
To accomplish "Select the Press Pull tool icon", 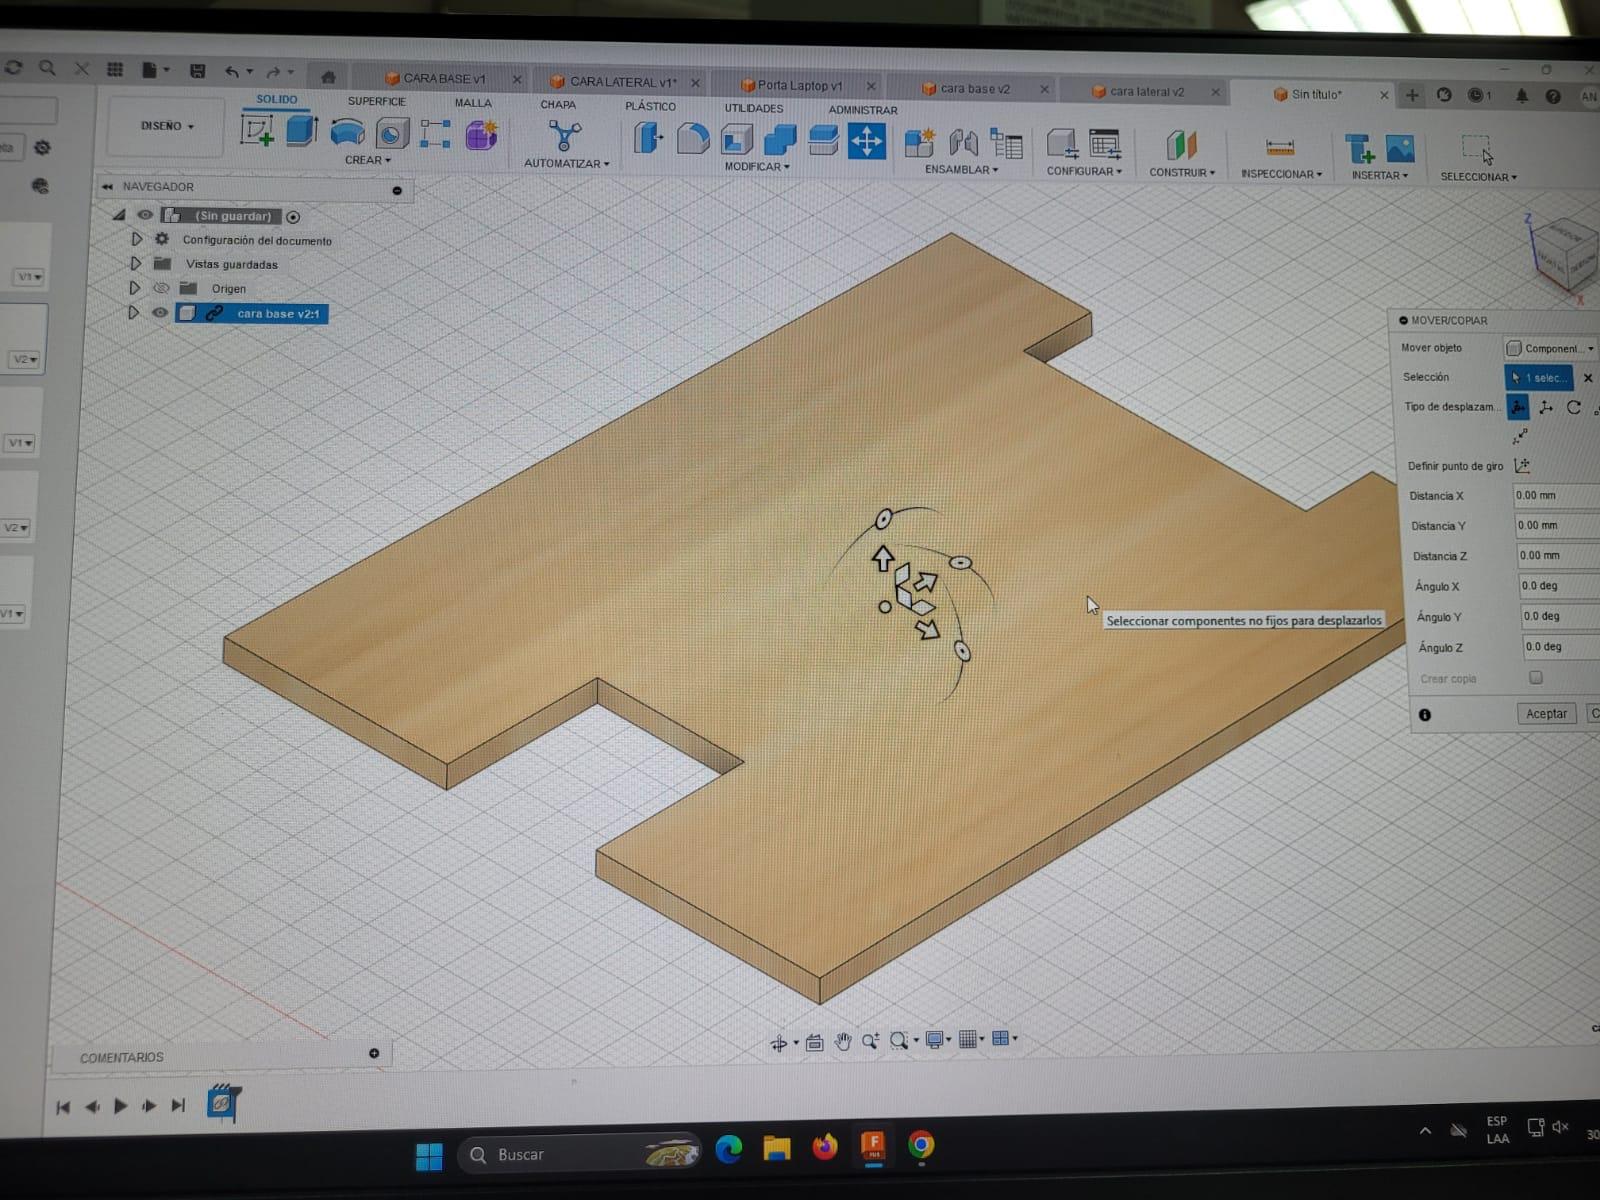I will [x=648, y=138].
